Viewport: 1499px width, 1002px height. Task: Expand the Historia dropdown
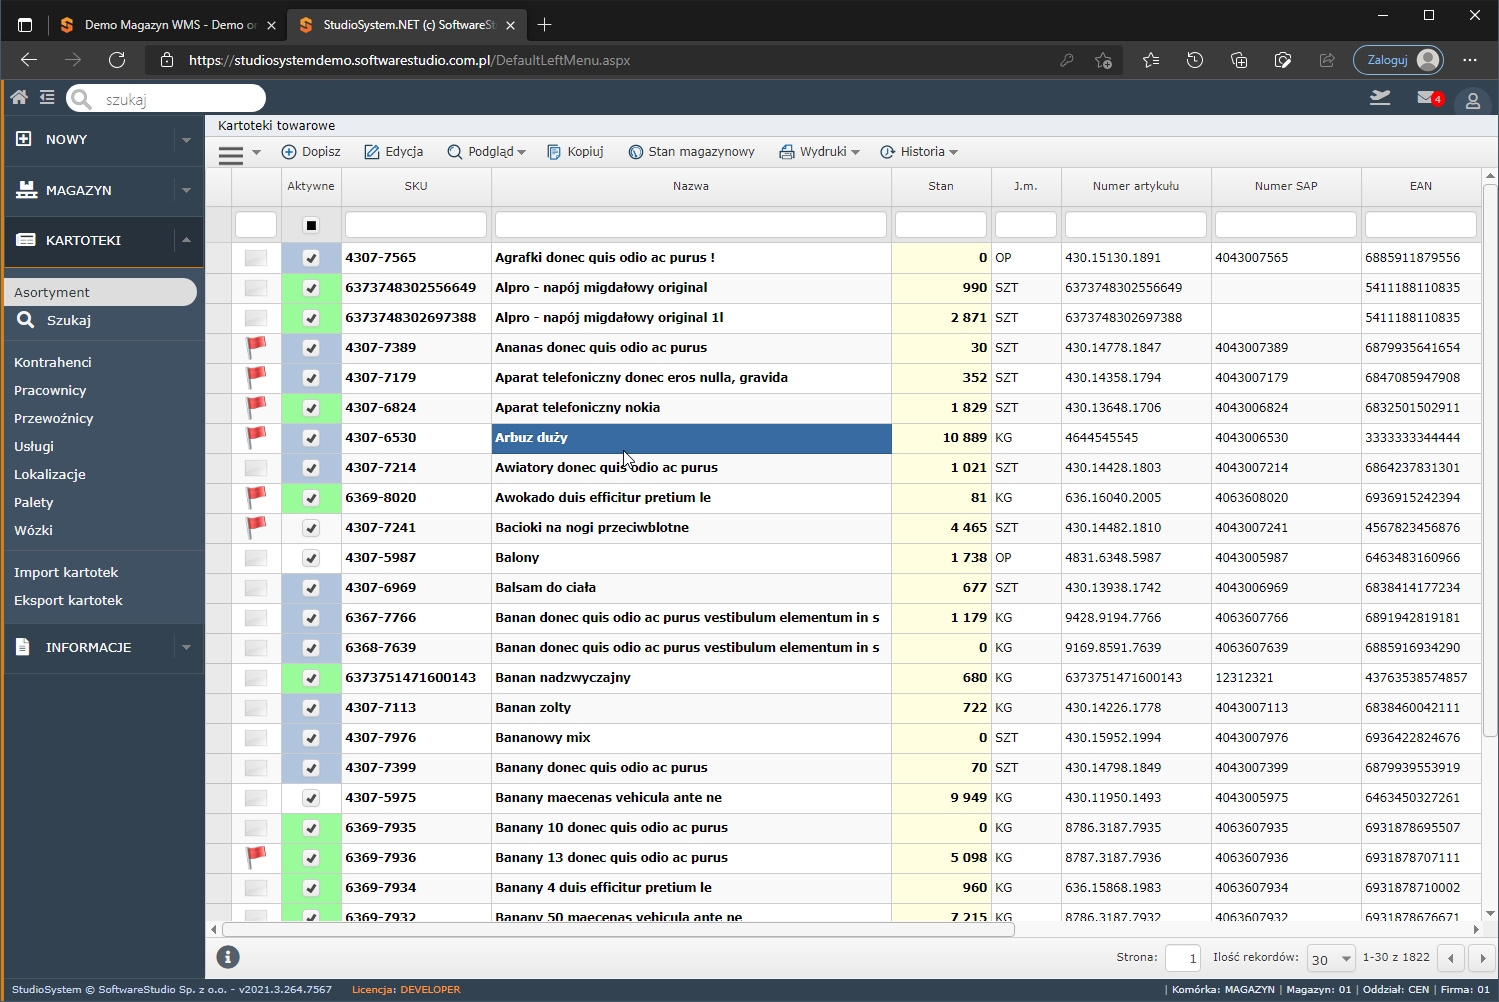point(919,152)
